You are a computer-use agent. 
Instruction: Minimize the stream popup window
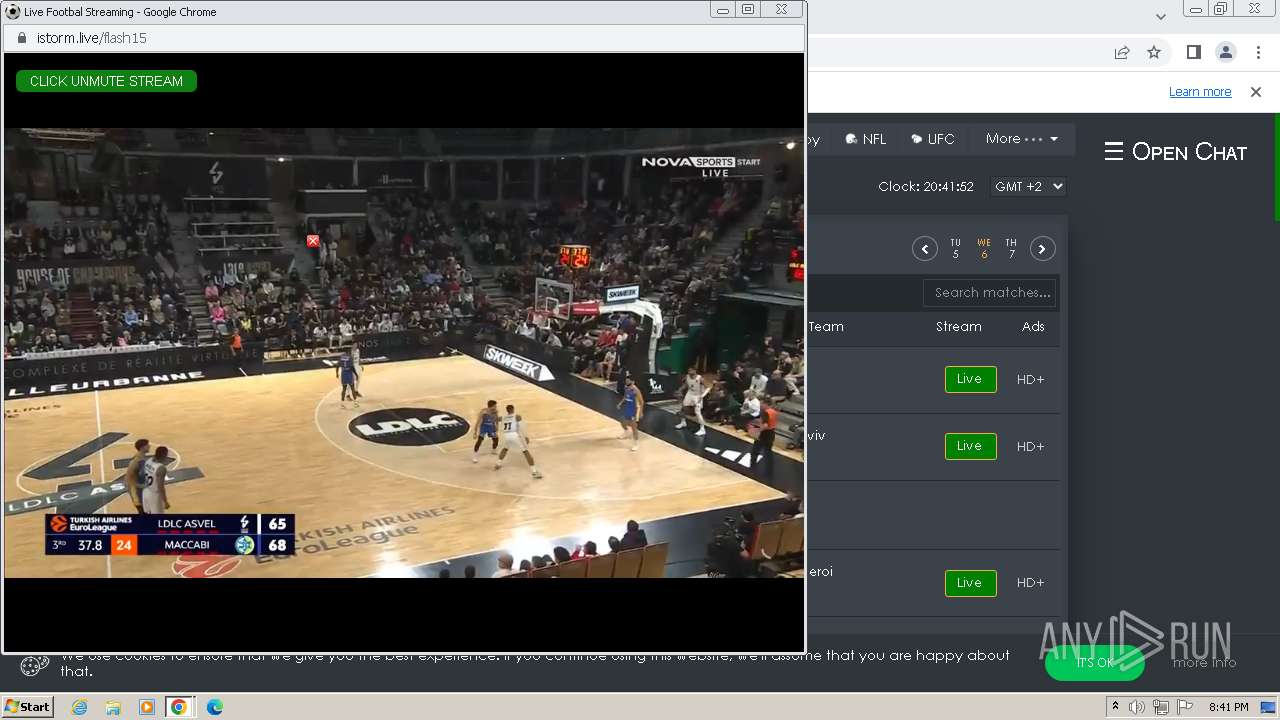tap(723, 9)
